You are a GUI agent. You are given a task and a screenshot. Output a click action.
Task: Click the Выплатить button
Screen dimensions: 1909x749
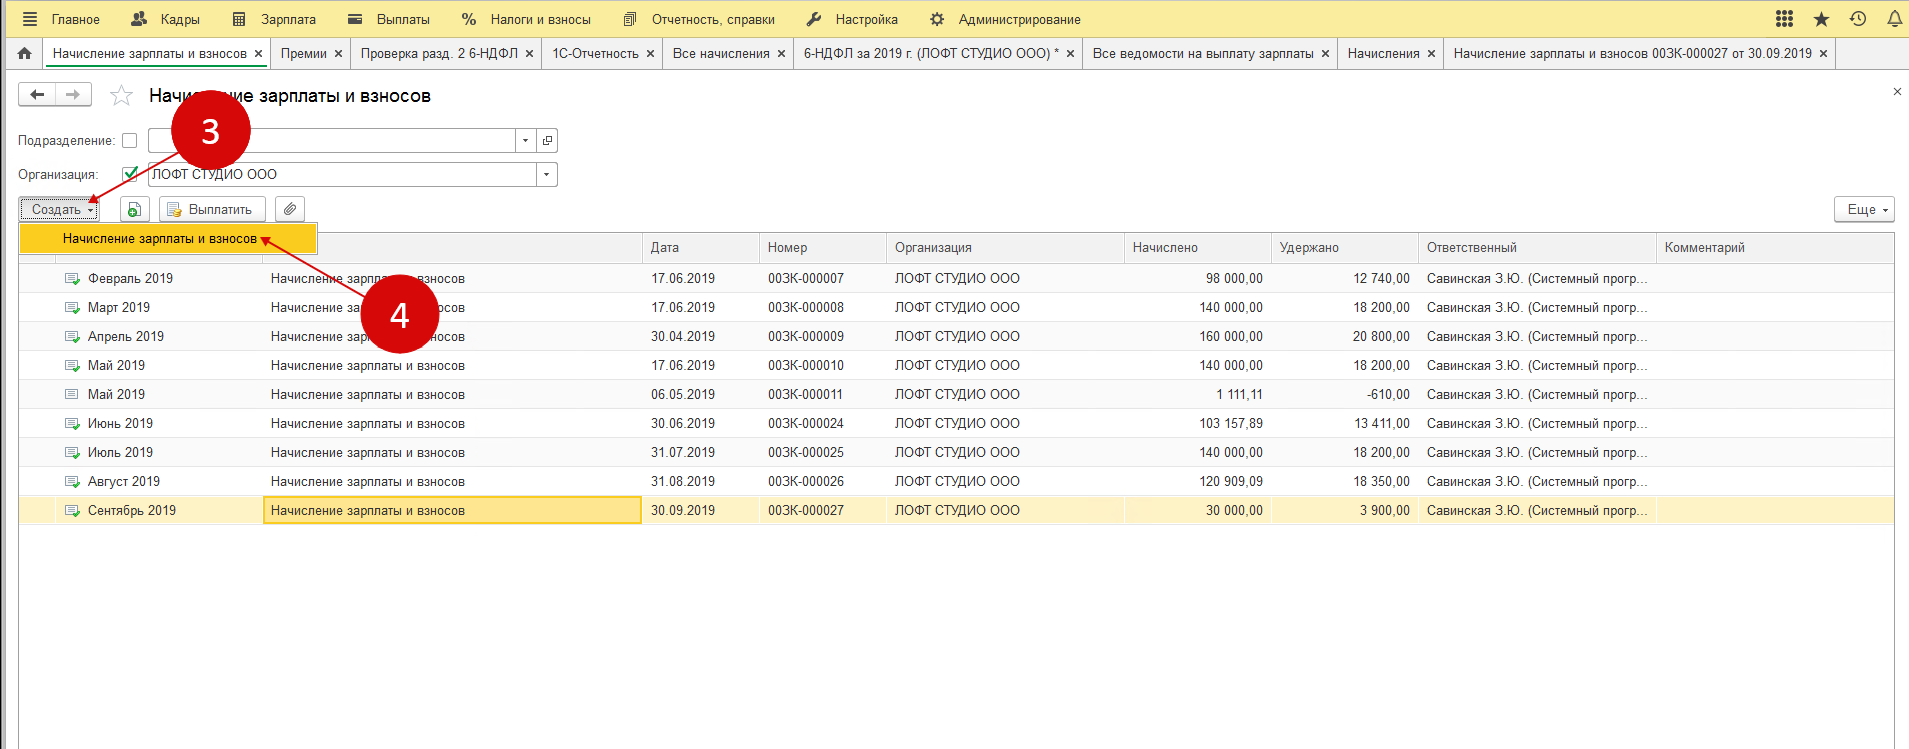click(x=212, y=209)
